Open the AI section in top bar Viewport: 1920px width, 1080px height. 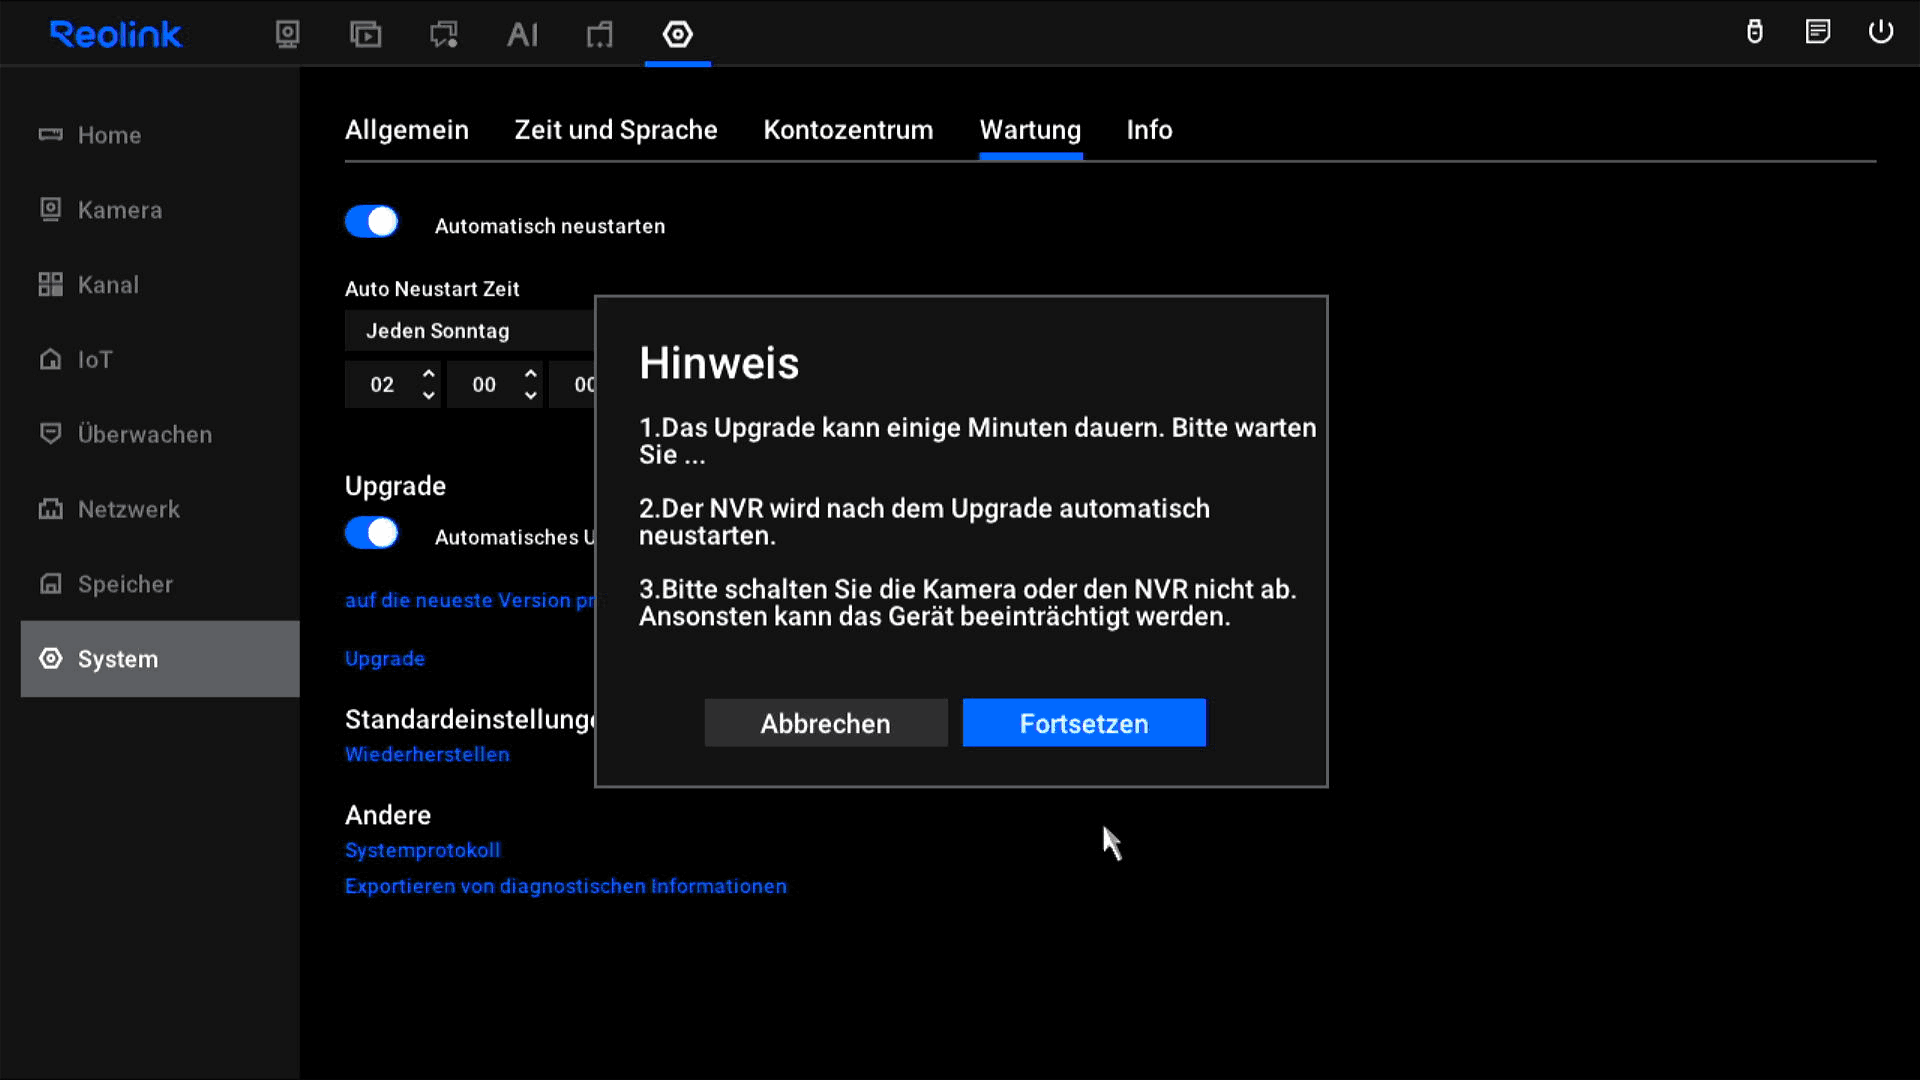(522, 35)
